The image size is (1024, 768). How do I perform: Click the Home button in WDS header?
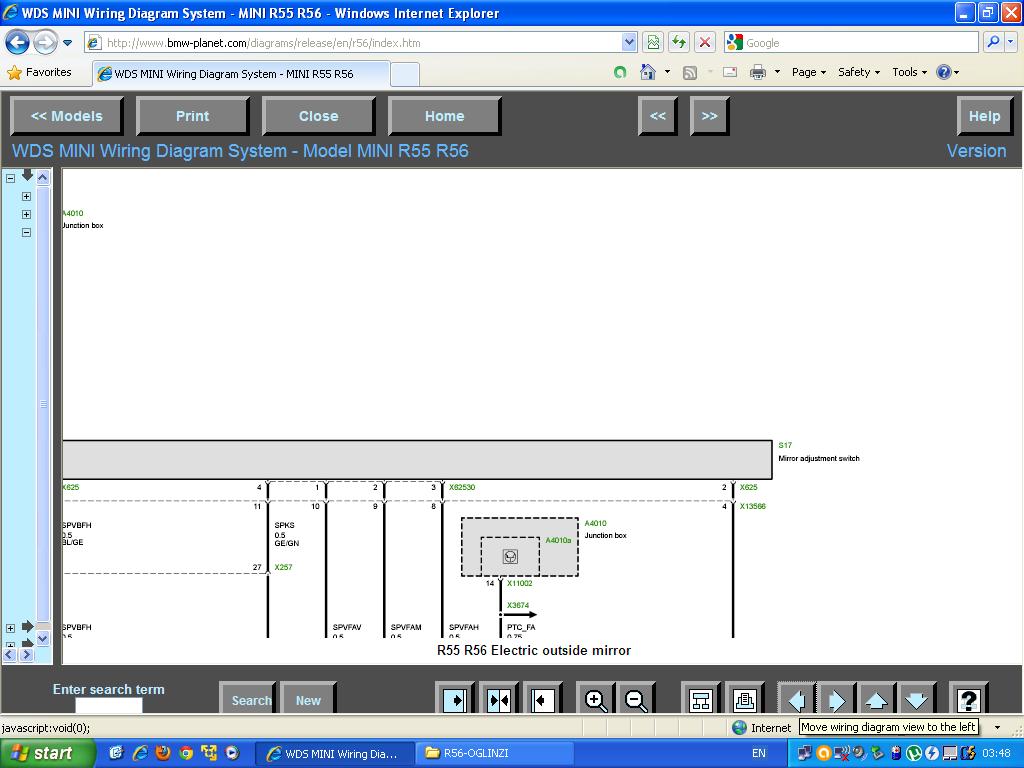[444, 116]
